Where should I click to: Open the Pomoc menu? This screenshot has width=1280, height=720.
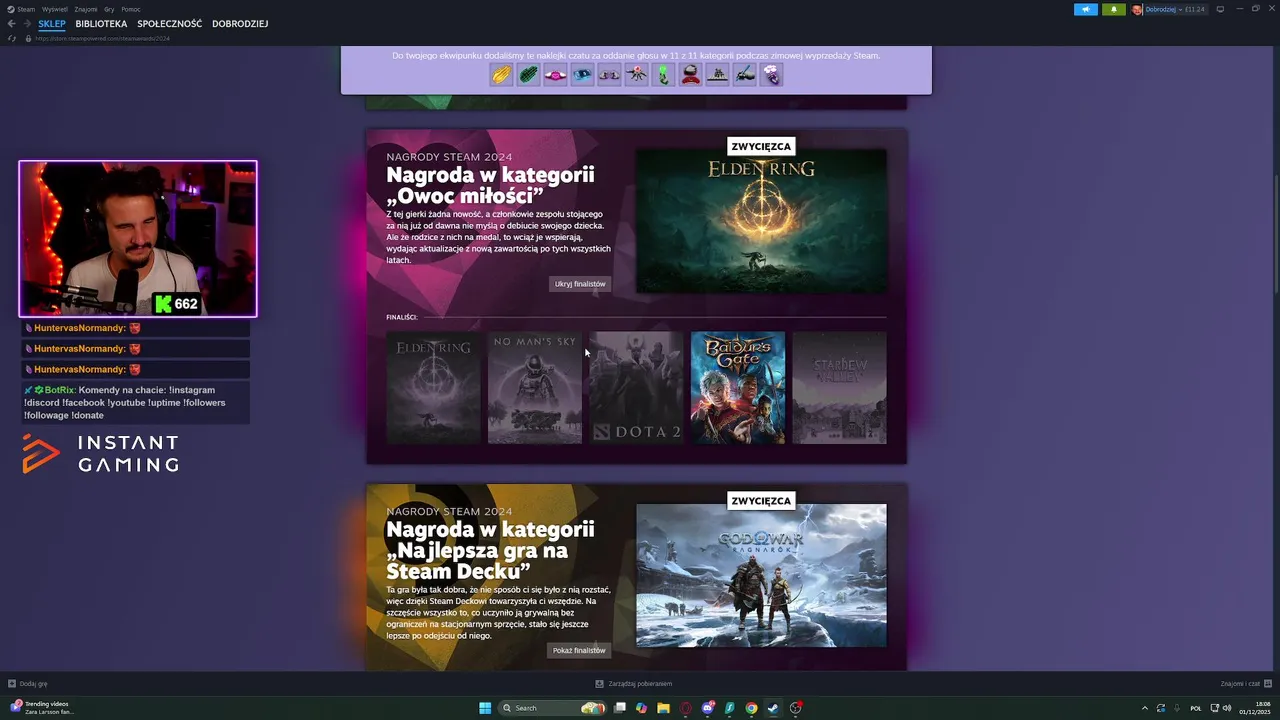tap(130, 9)
